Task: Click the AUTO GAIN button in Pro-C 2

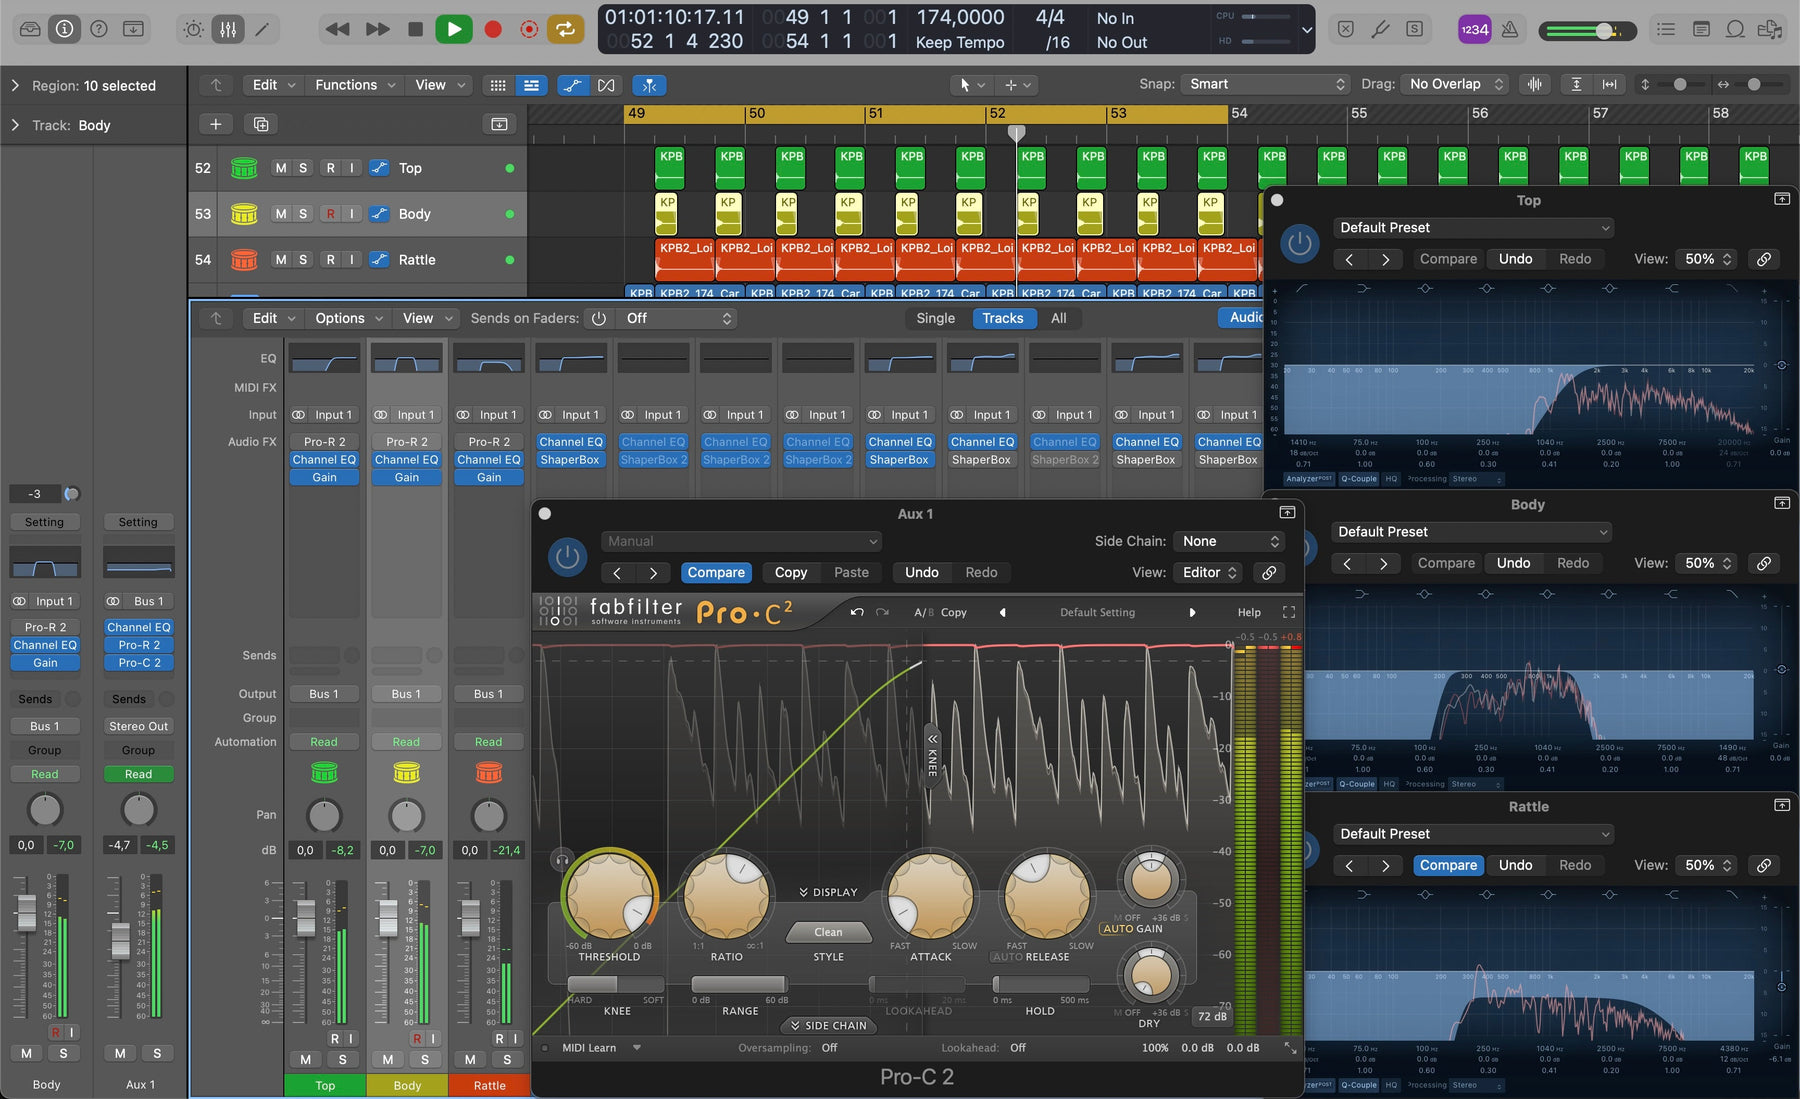Action: pyautogui.click(x=1133, y=928)
